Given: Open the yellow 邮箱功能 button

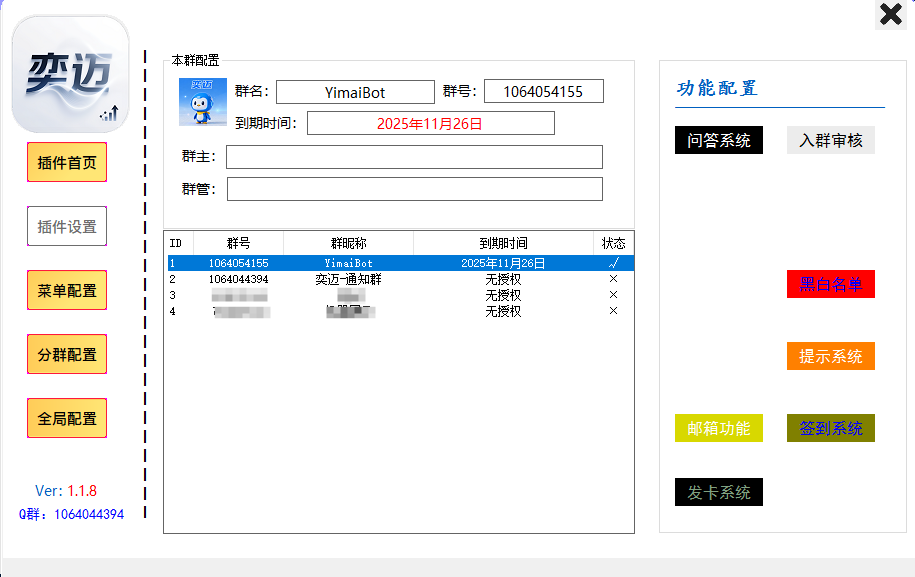Looking at the screenshot, I should tap(719, 428).
